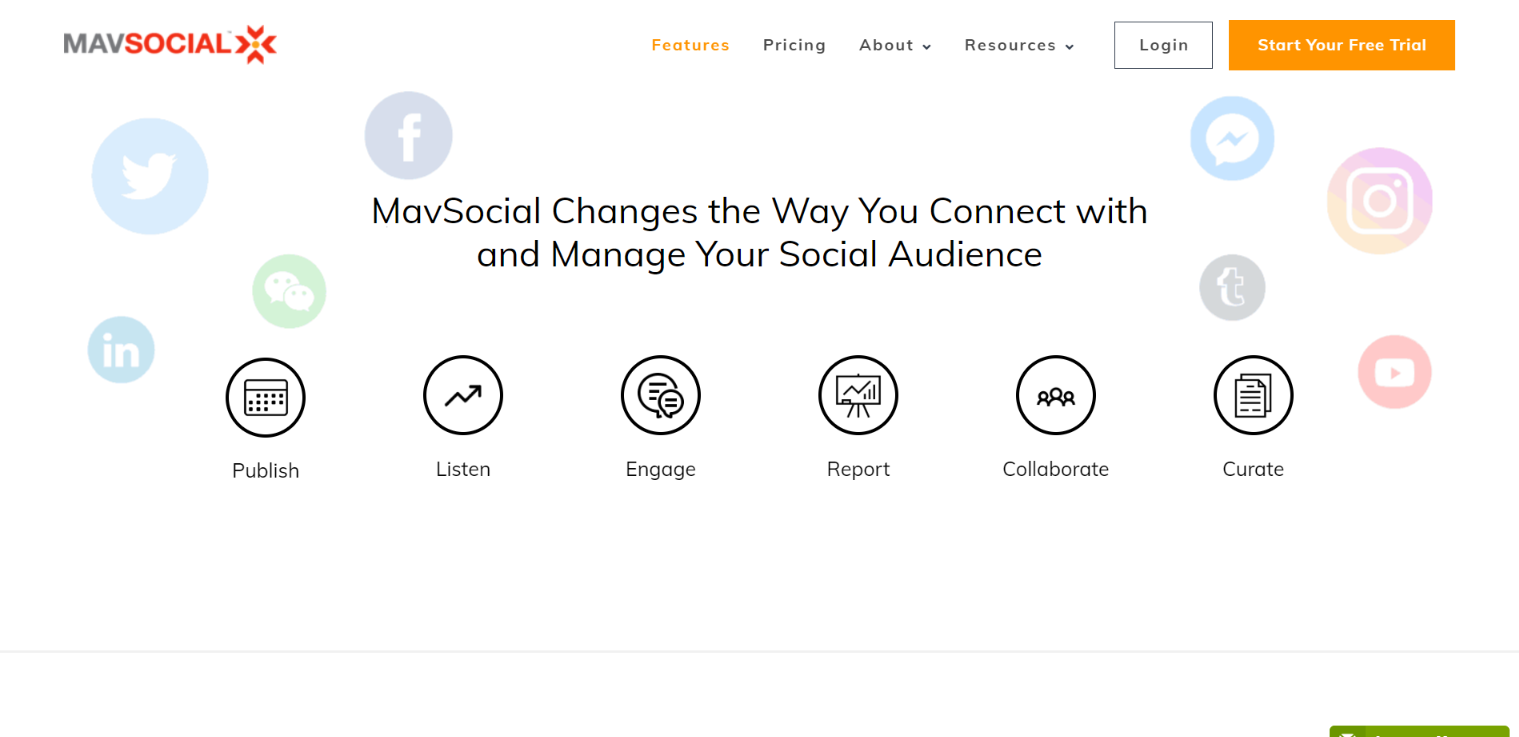Click the Report presentation chart icon

858,395
